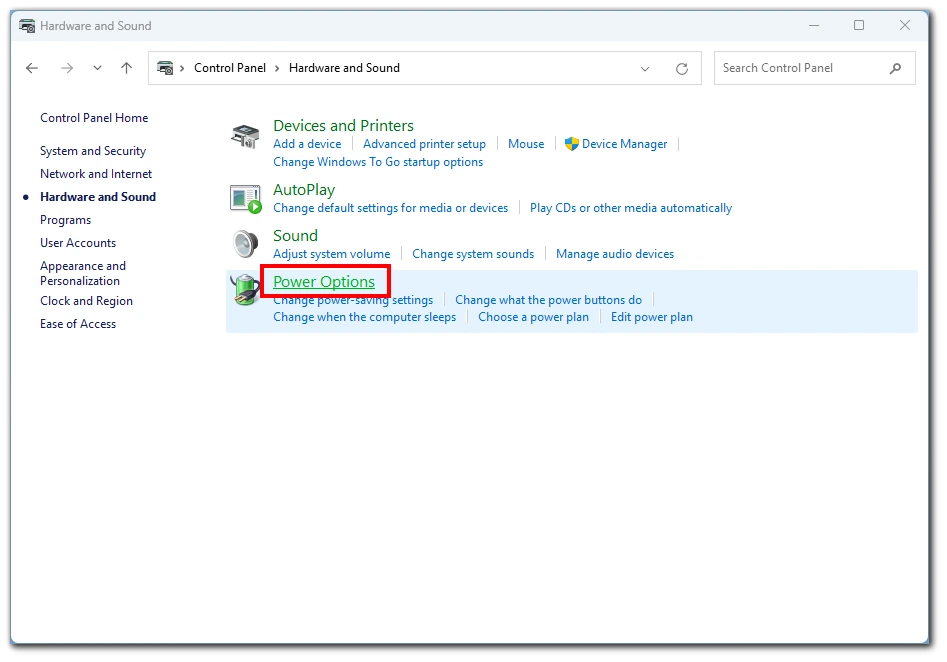Open the Power Options heading
This screenshot has height=662, width=947.
coord(324,281)
